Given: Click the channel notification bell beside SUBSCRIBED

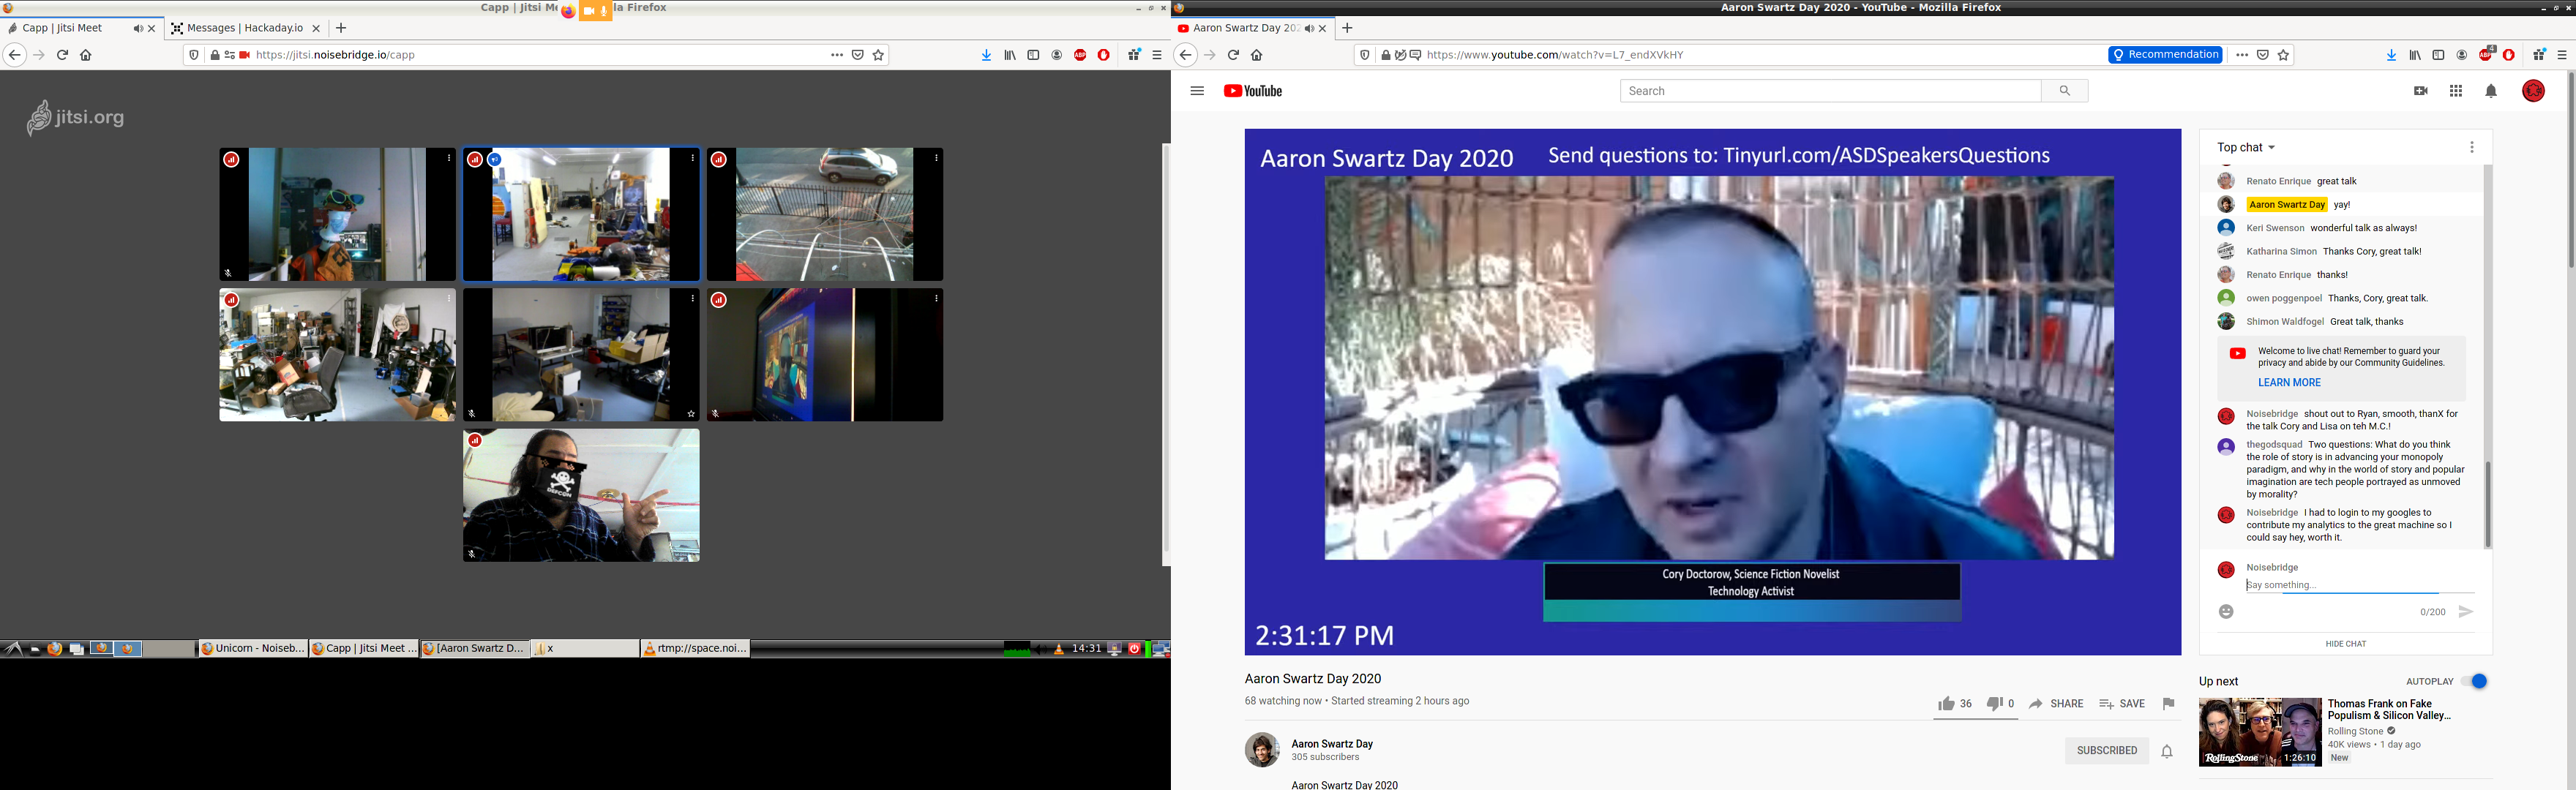Looking at the screenshot, I should [x=2167, y=751].
